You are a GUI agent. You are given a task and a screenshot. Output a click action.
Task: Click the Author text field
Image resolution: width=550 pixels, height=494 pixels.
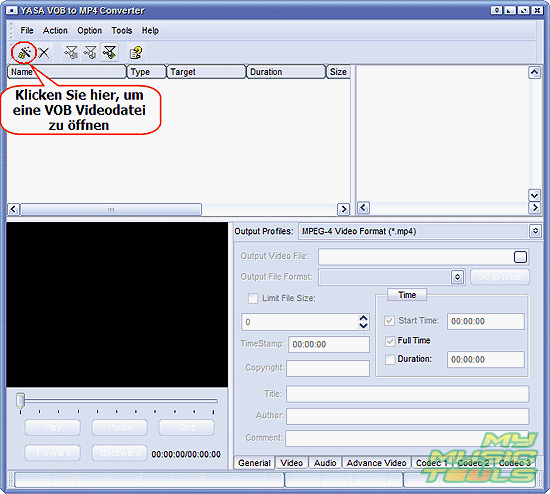coord(408,416)
